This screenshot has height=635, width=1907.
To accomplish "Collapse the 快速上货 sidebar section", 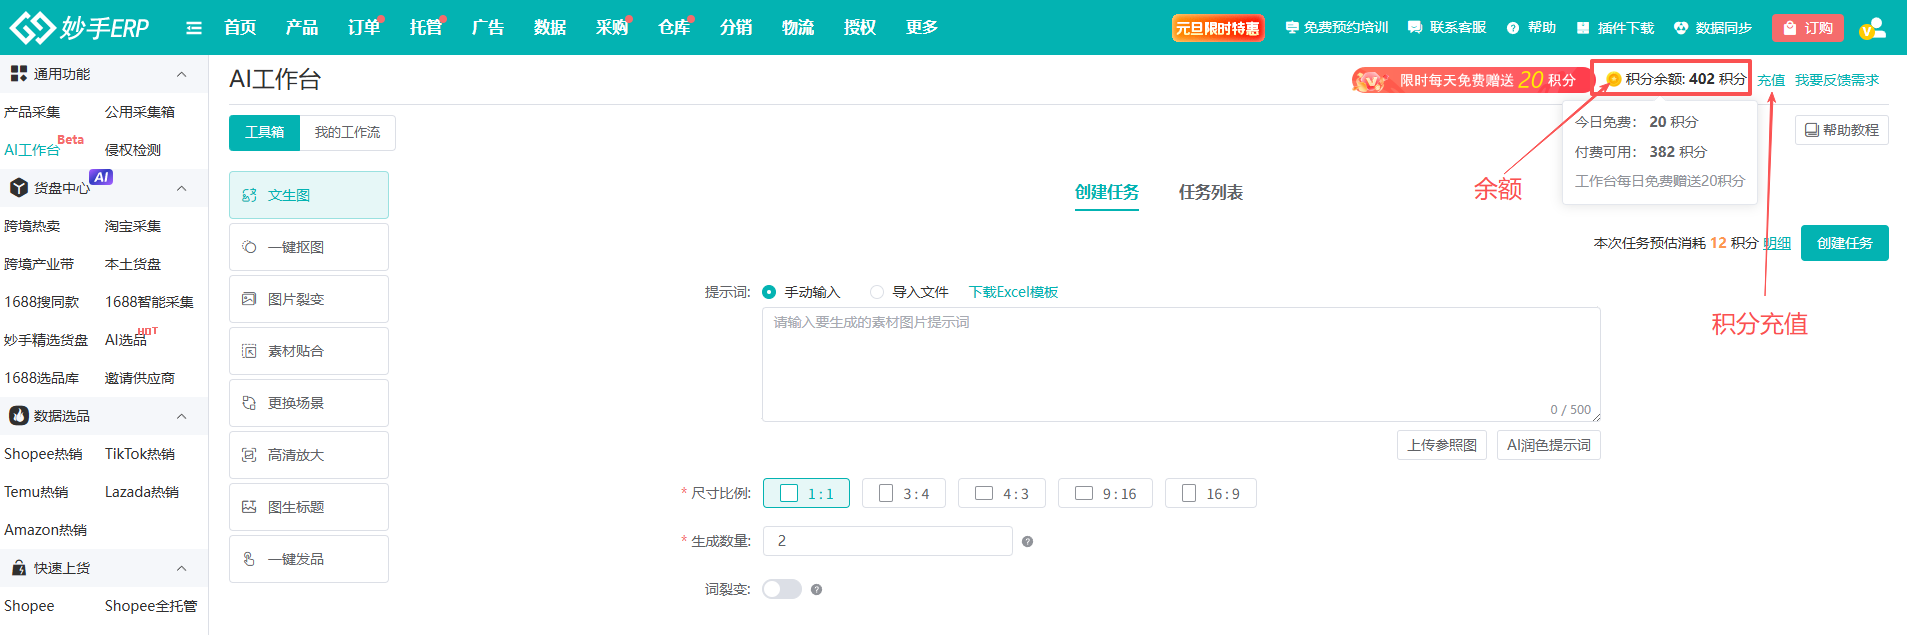I will pyautogui.click(x=181, y=568).
